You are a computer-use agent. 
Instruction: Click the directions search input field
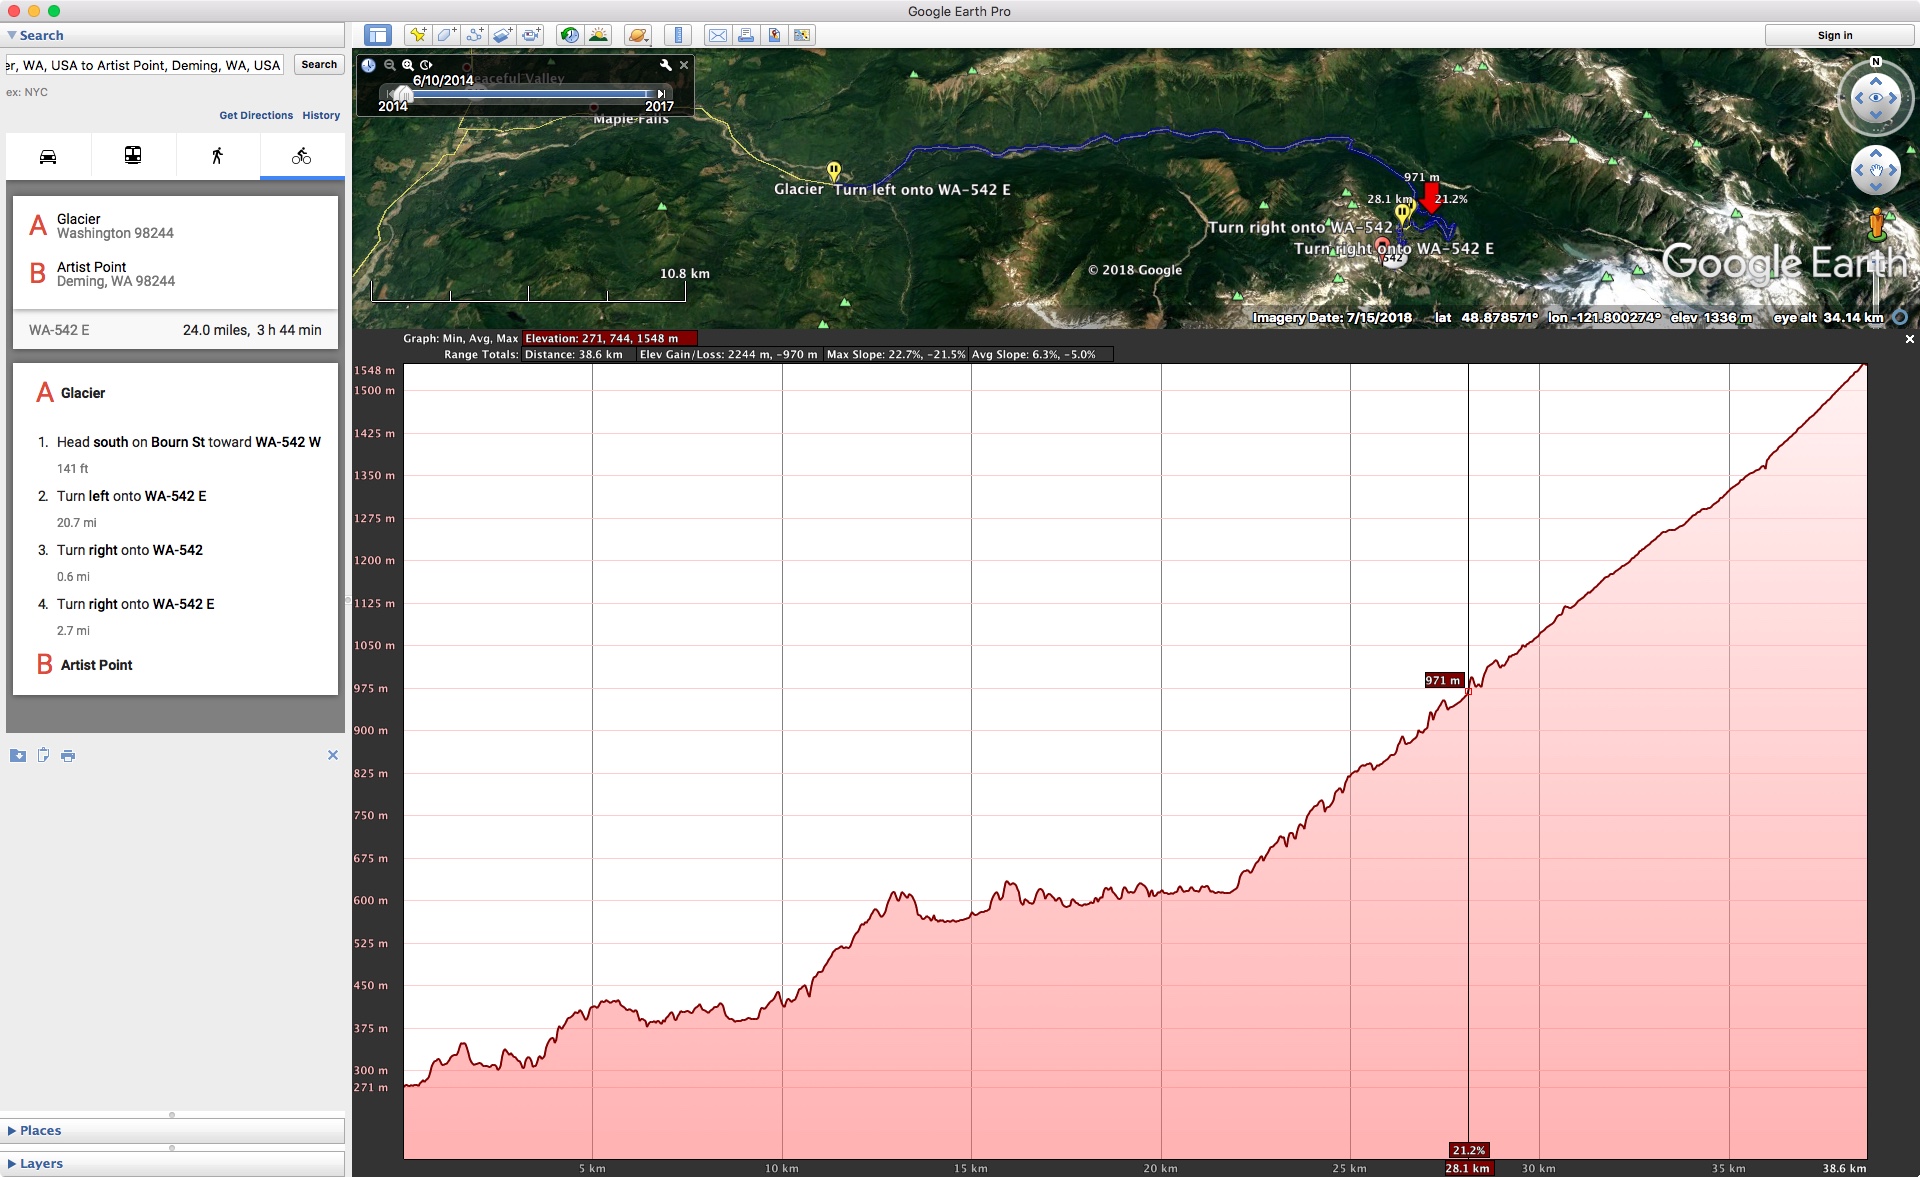coord(145,65)
